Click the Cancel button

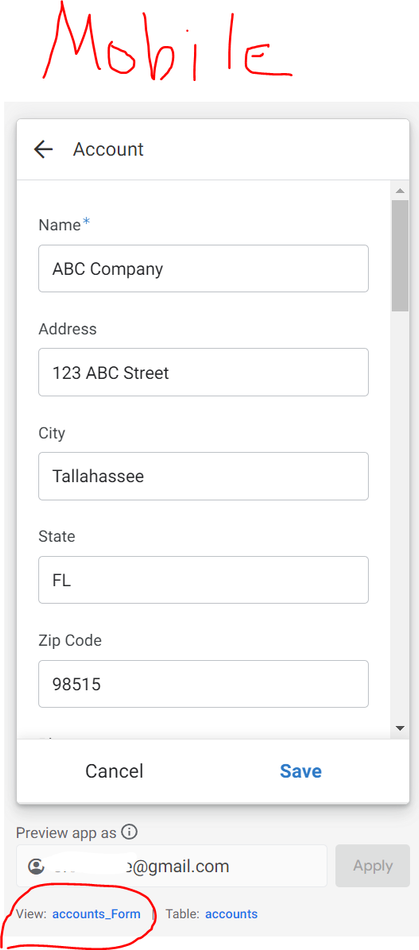pos(114,771)
